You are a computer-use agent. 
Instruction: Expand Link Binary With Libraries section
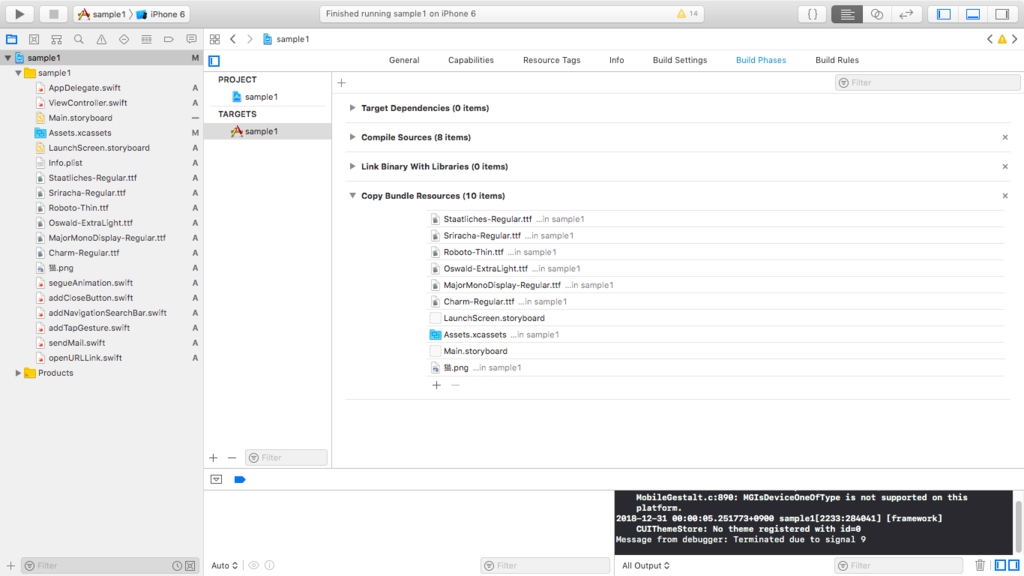(x=353, y=167)
